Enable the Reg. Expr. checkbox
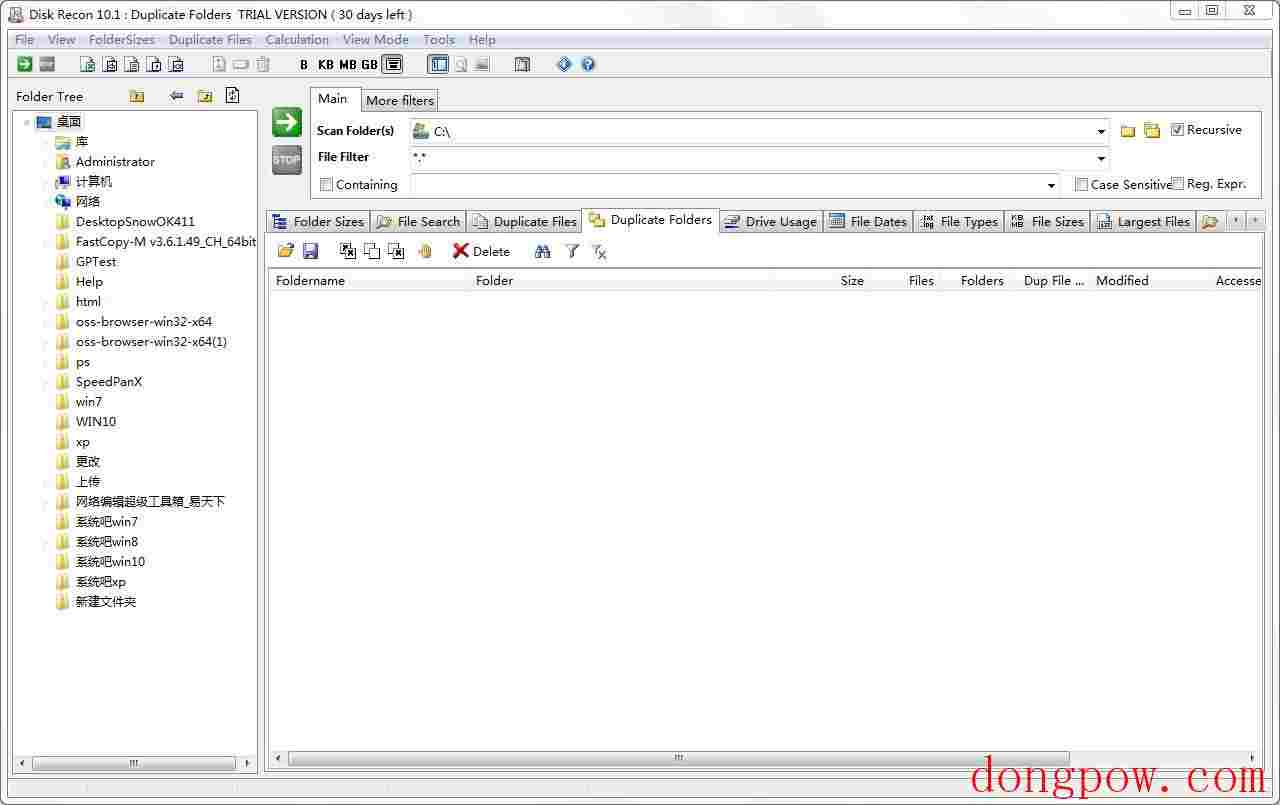This screenshot has height=805, width=1280. coord(1177,184)
